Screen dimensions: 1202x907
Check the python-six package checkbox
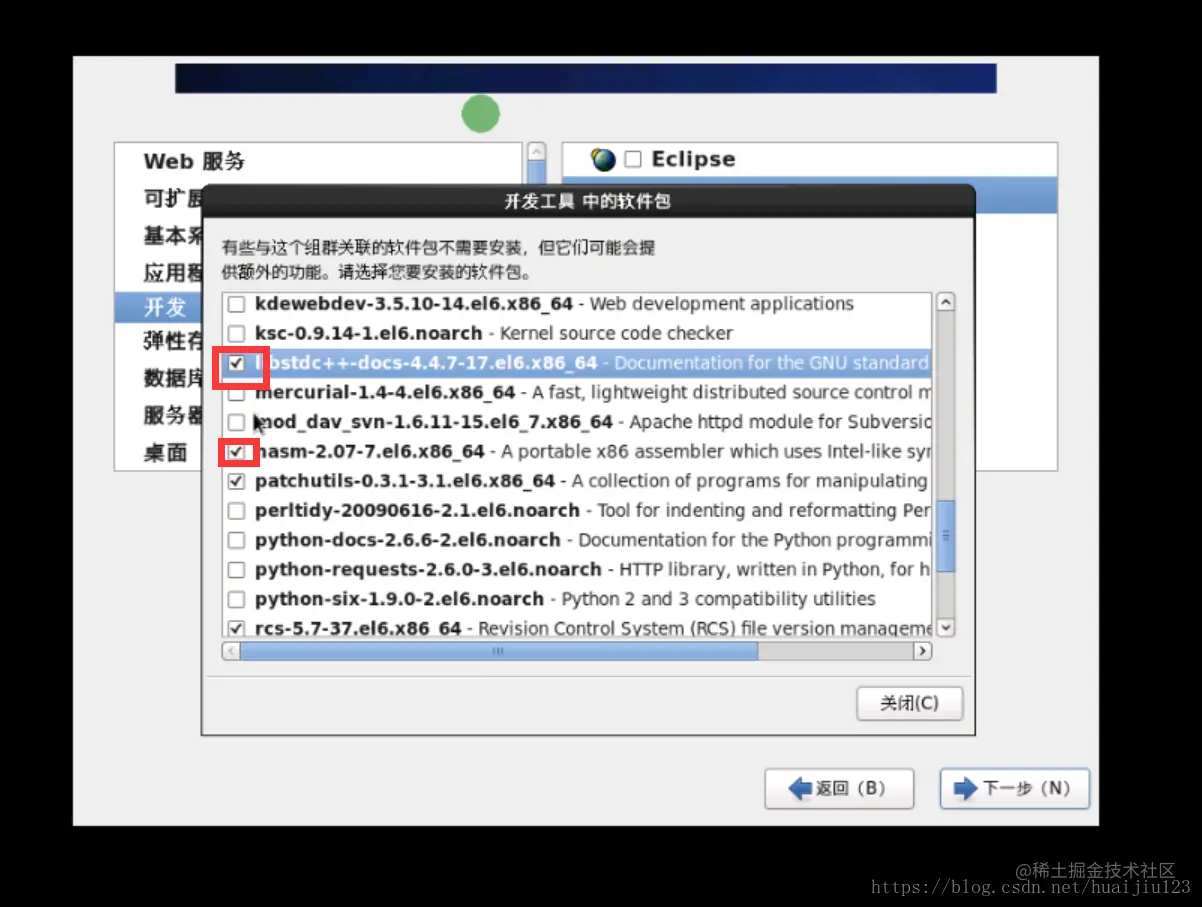tap(236, 600)
